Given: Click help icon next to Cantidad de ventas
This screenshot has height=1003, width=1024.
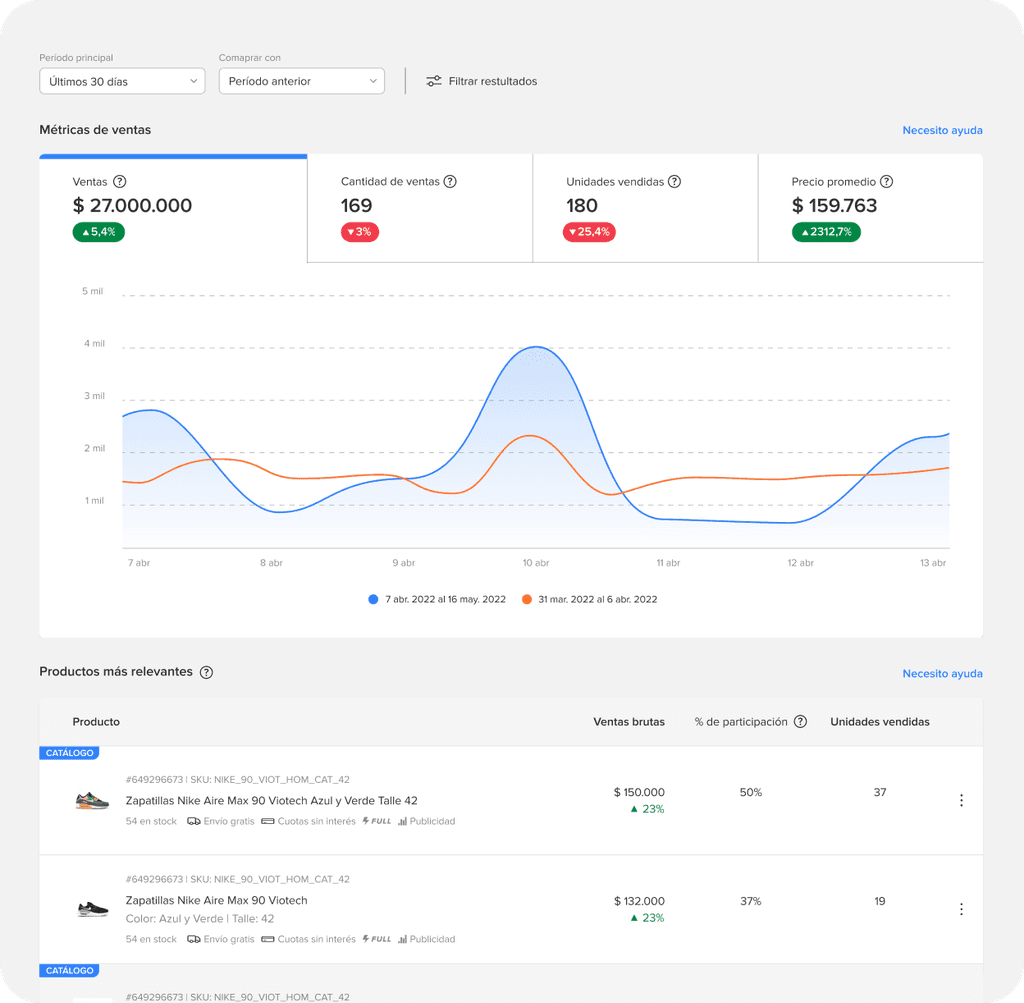Looking at the screenshot, I should click(x=450, y=182).
